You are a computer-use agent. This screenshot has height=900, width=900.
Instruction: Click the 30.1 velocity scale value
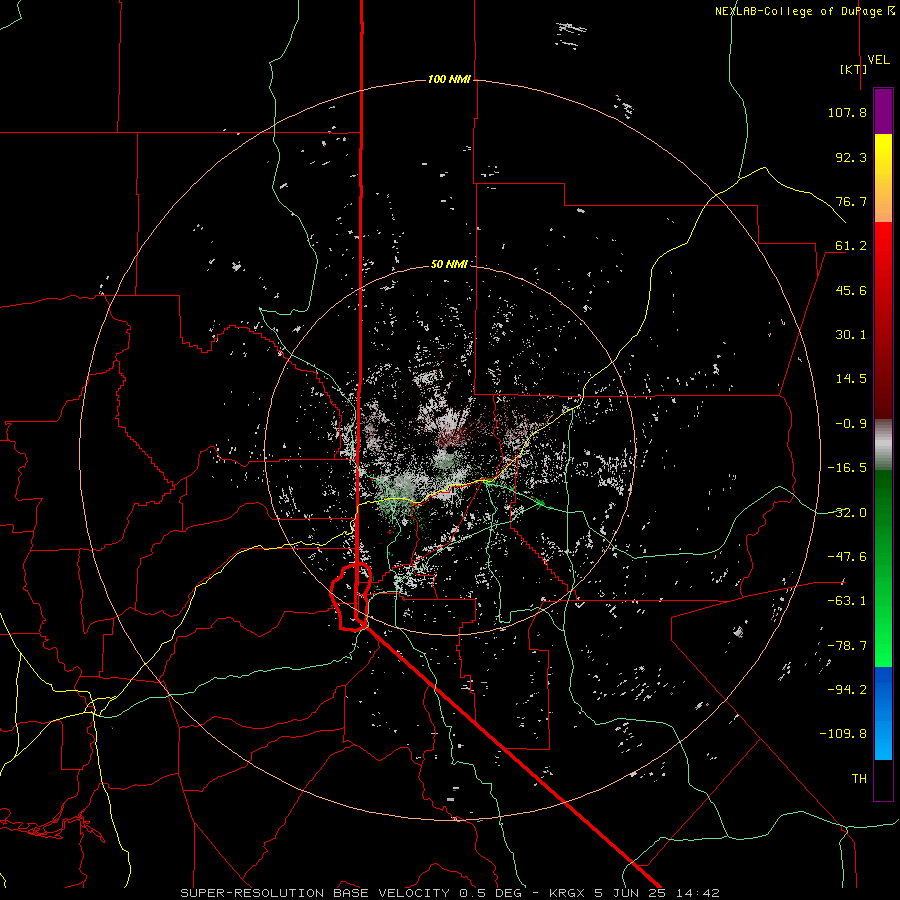(851, 335)
